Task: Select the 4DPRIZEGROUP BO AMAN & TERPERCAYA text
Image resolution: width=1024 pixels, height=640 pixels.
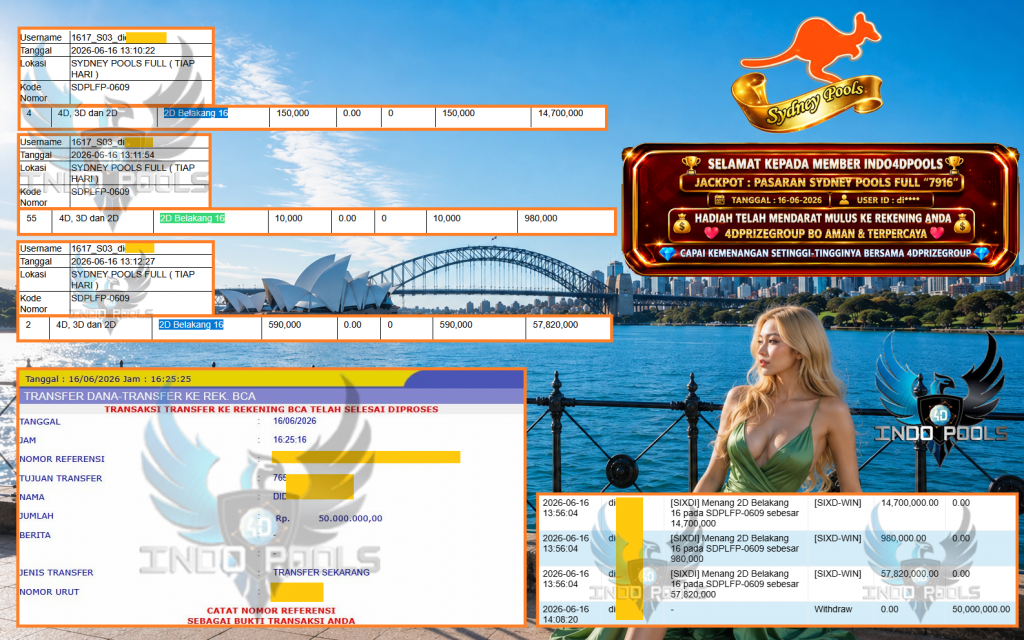Action: click(825, 233)
